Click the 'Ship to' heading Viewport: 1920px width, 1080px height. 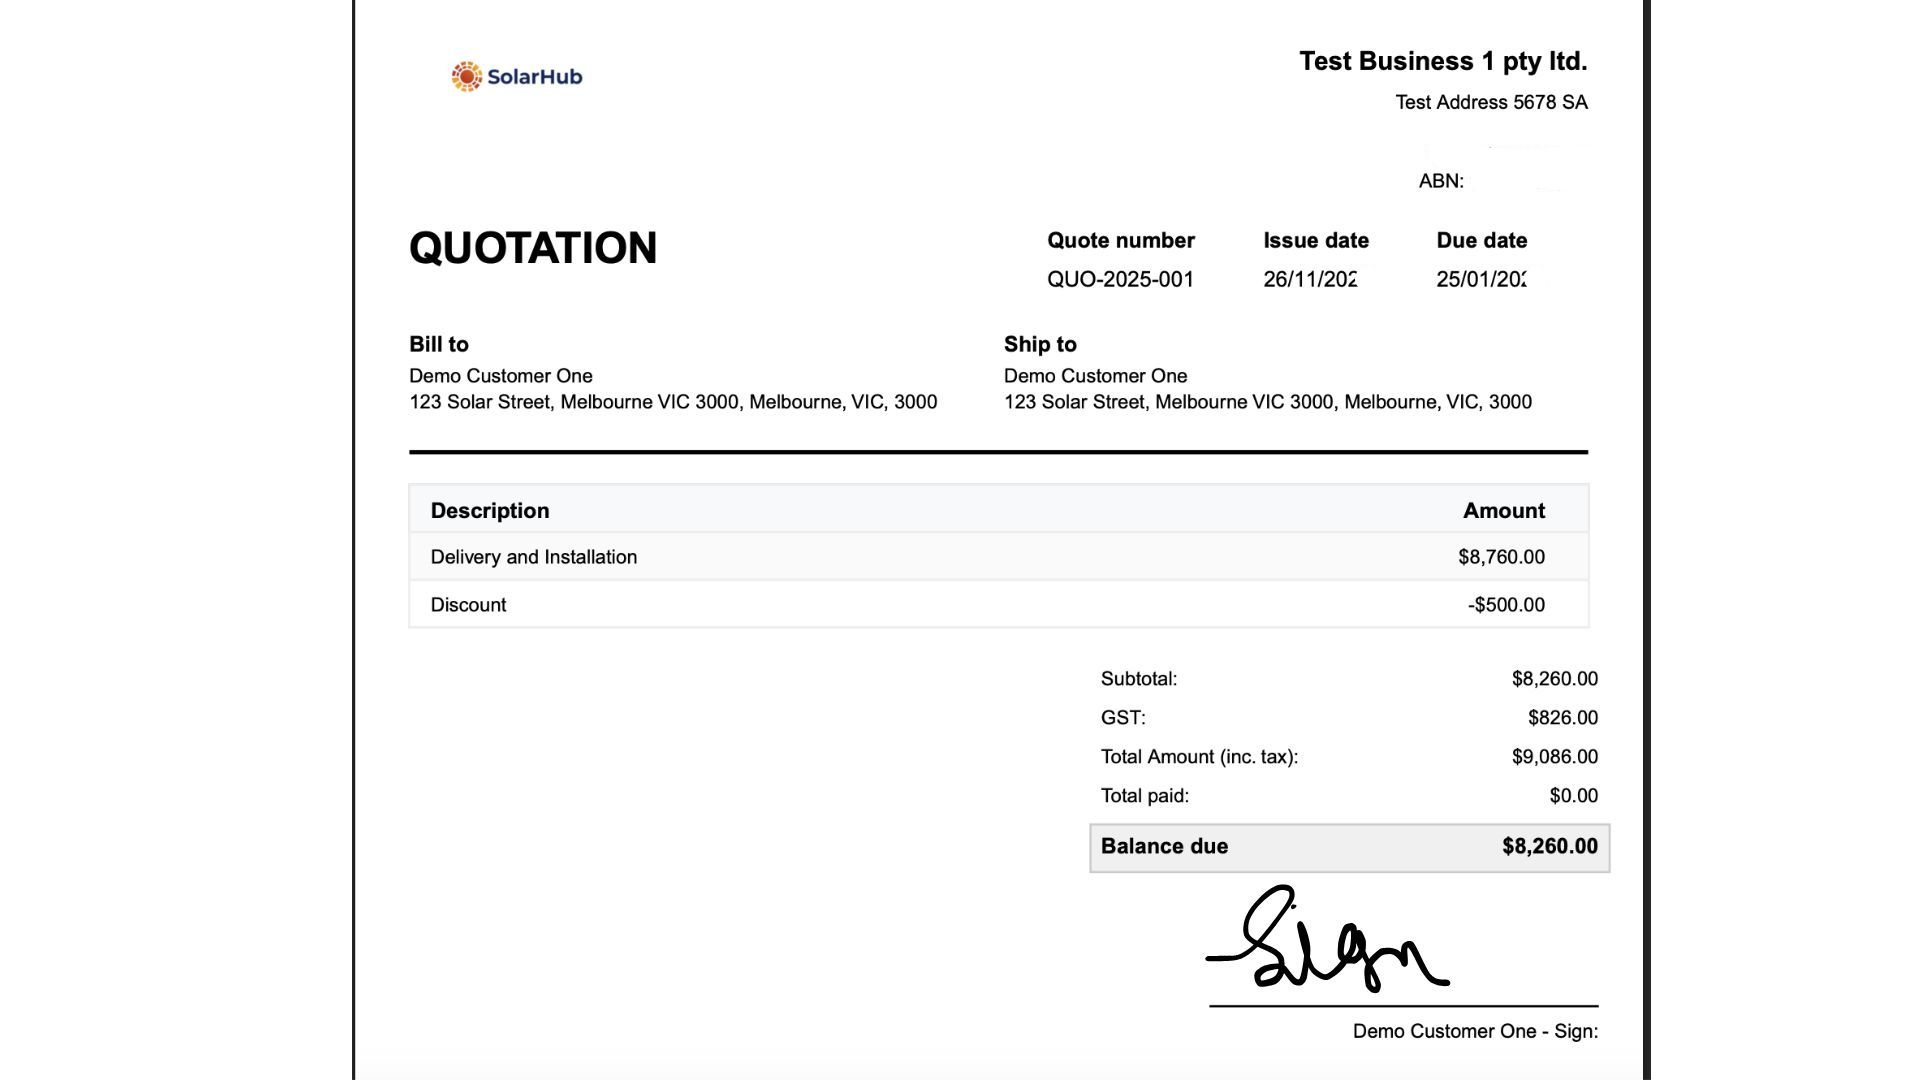click(x=1040, y=345)
